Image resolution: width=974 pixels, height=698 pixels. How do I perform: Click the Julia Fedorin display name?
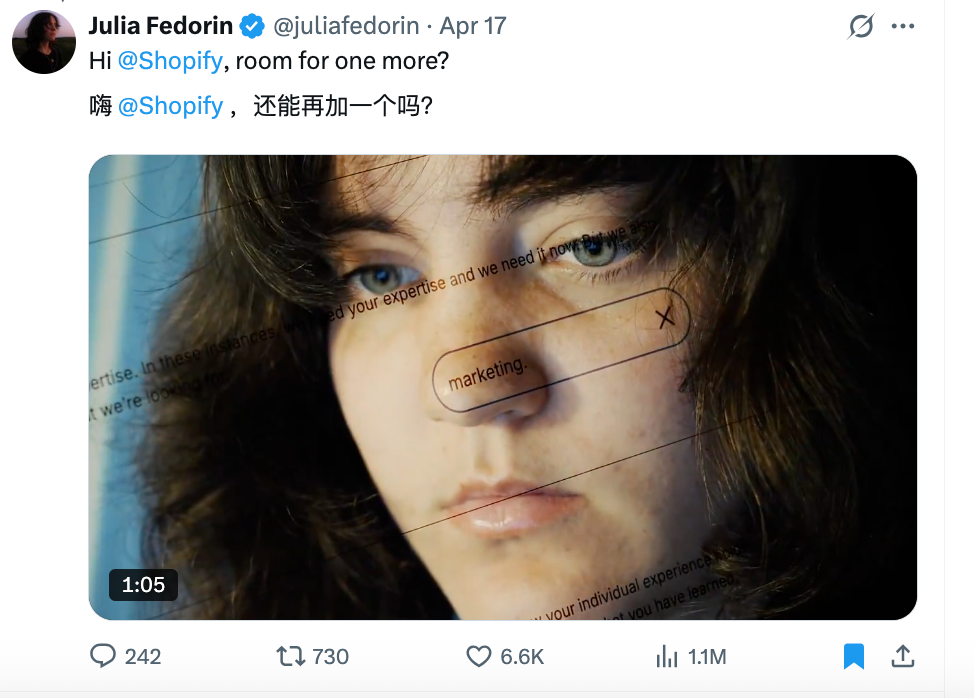click(160, 26)
